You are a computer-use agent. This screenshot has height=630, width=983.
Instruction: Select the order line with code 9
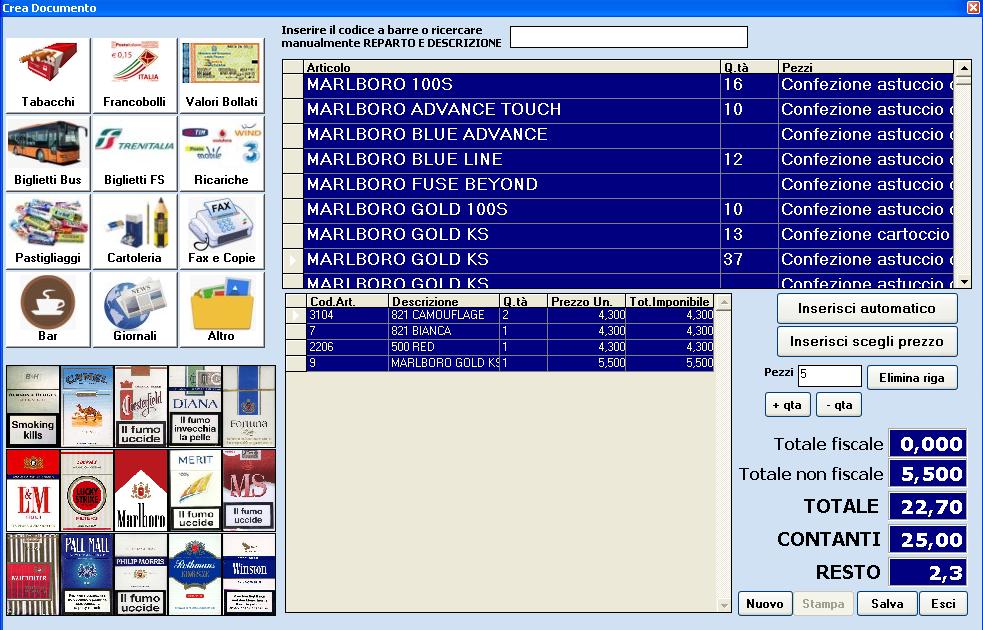click(500, 363)
